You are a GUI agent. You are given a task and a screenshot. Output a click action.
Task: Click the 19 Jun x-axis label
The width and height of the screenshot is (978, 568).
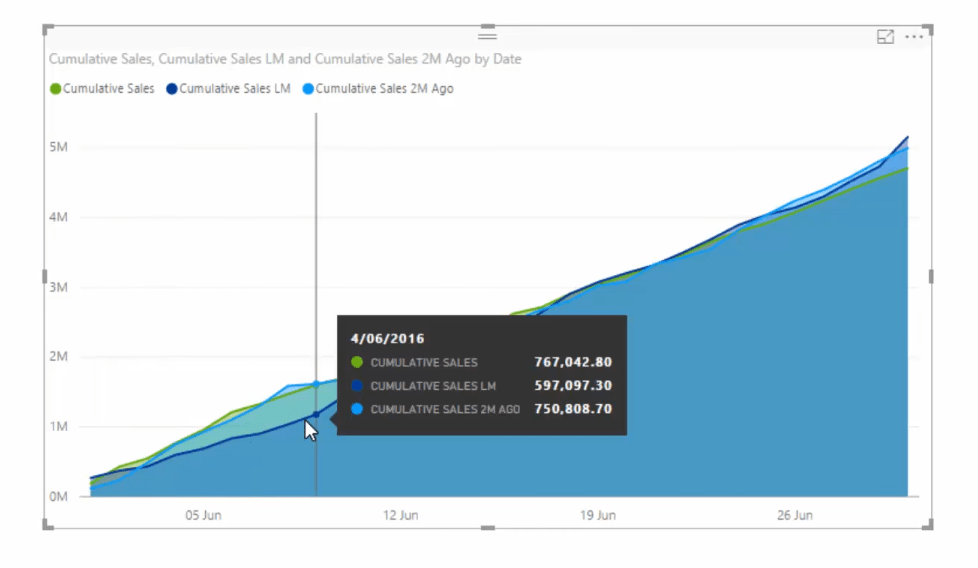point(598,515)
